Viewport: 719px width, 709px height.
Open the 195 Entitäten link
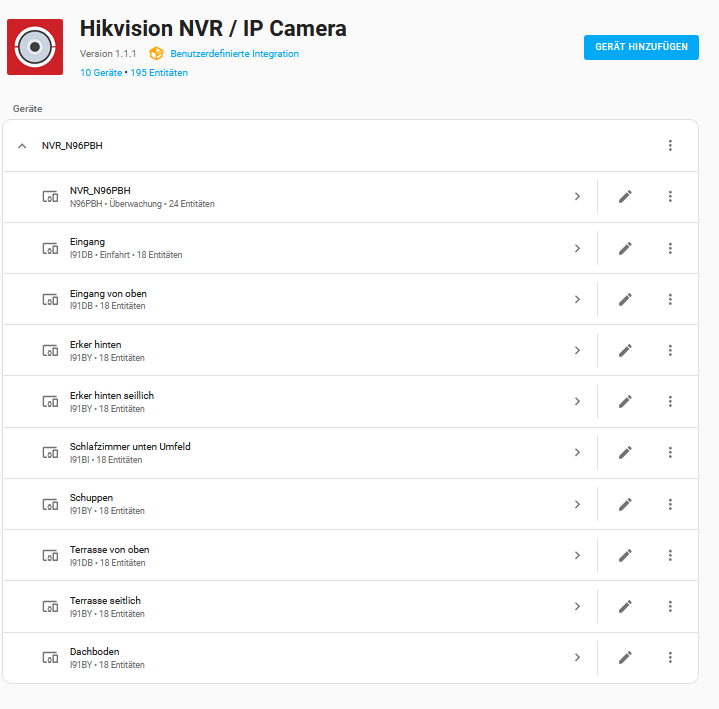159,73
